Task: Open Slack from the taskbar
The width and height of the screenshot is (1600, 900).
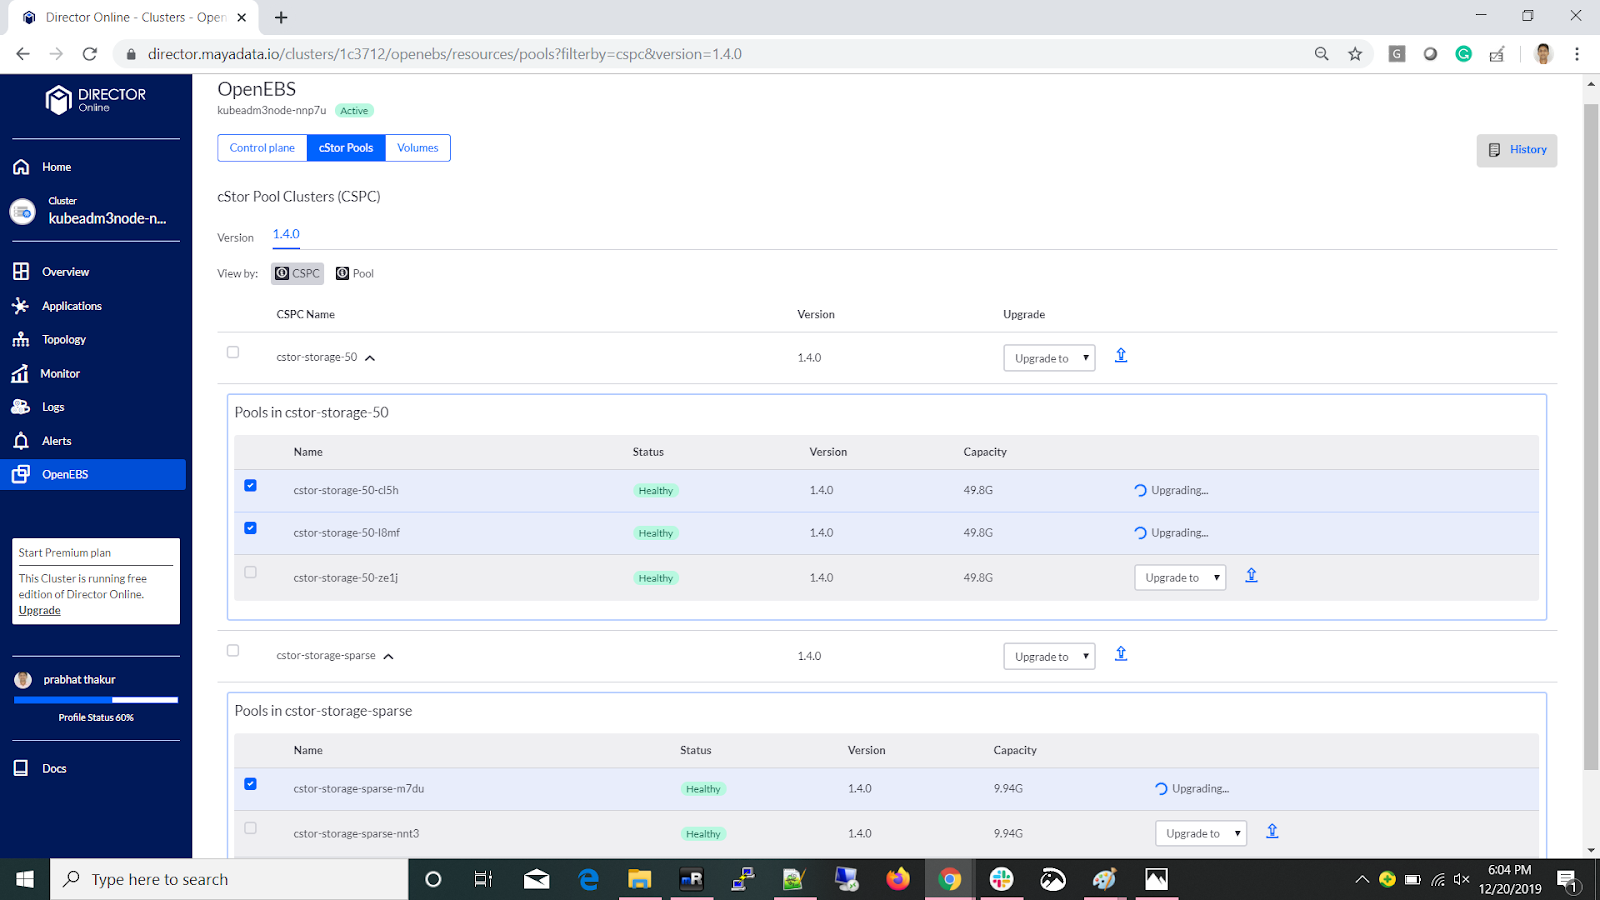Action: [x=1001, y=879]
